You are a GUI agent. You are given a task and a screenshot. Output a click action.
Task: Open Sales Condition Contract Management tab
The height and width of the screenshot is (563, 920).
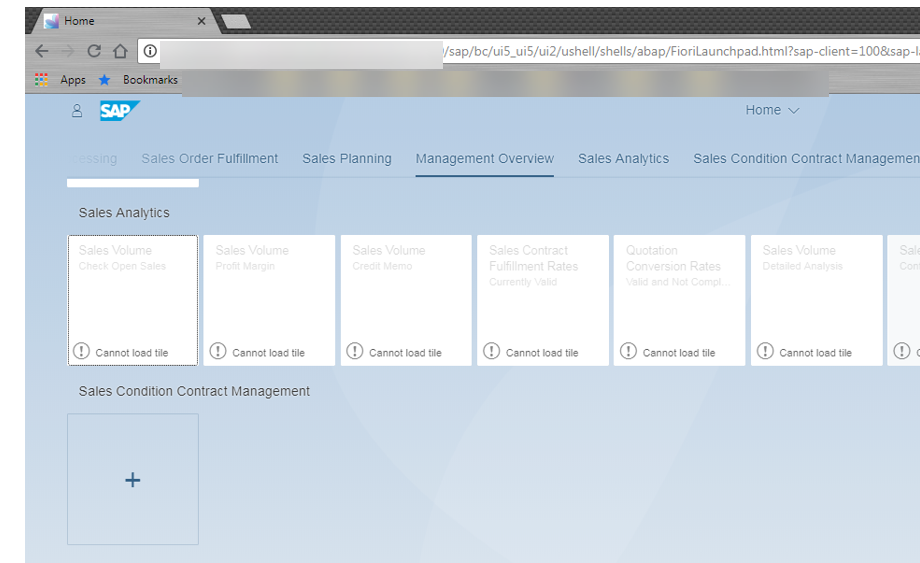(x=806, y=158)
